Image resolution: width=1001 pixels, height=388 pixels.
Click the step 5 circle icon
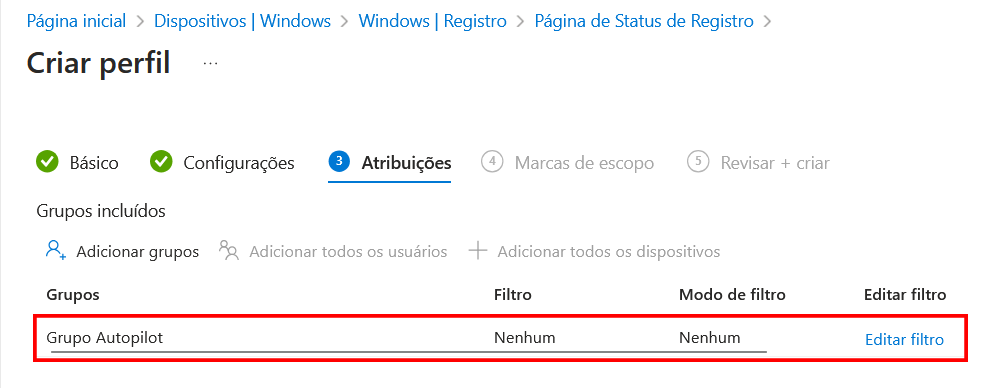(698, 162)
